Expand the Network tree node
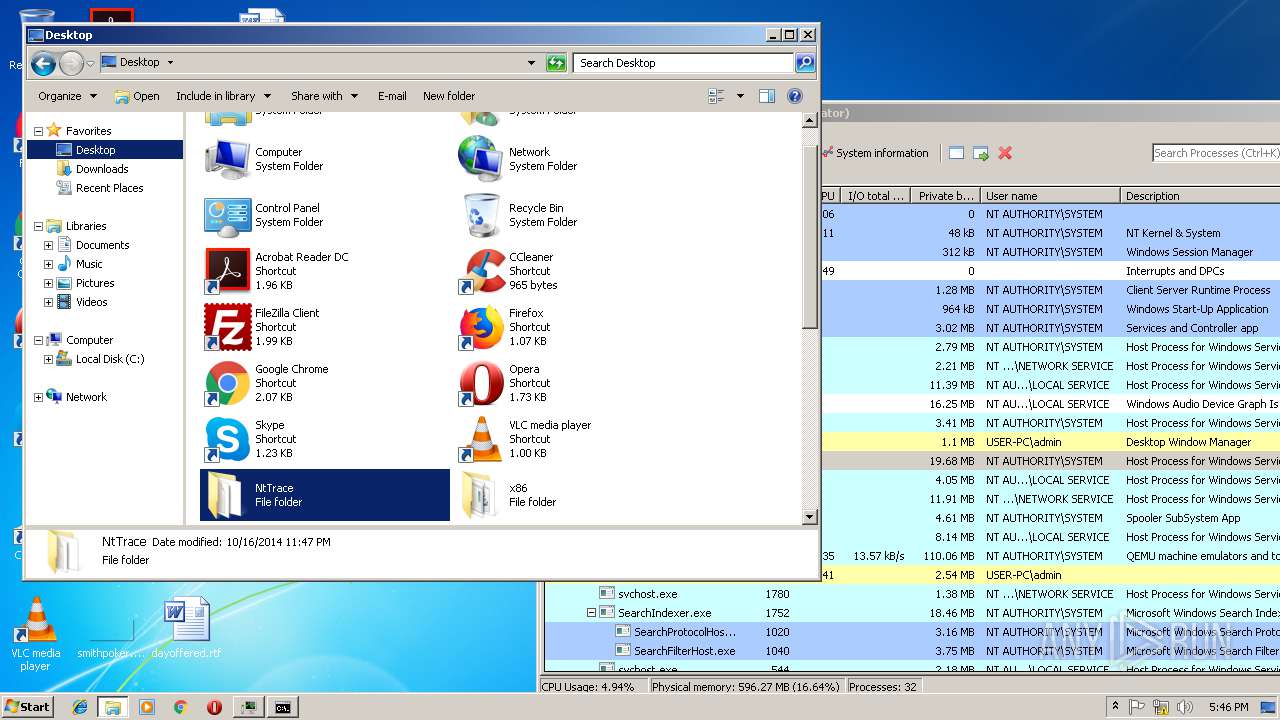Image resolution: width=1280 pixels, height=720 pixels. [39, 397]
